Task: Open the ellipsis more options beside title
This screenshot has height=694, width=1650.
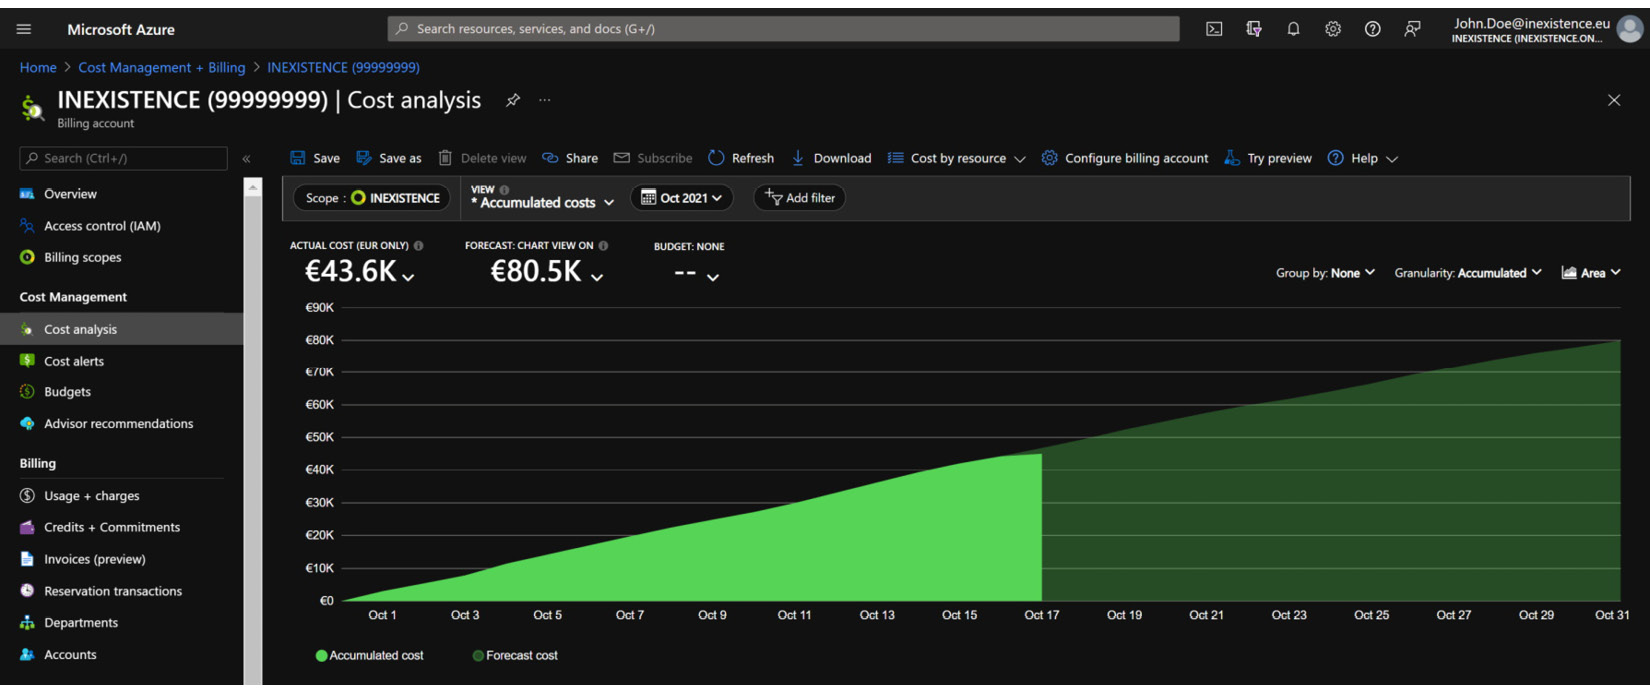Action: coord(545,100)
